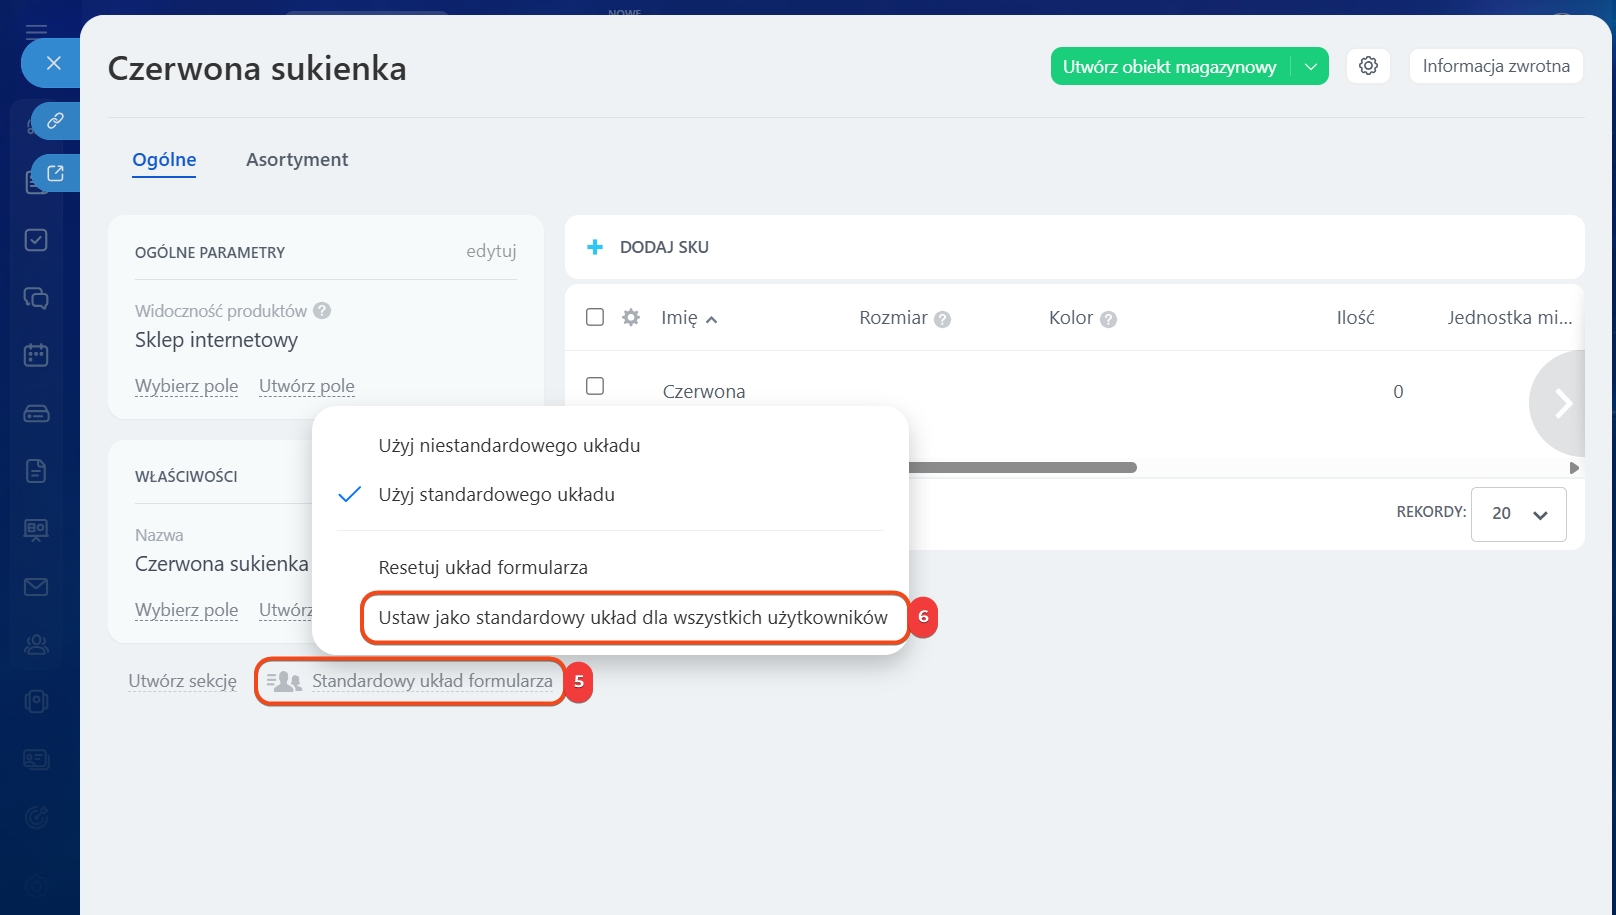Click the copy link icon in the side panel
Image resolution: width=1616 pixels, height=915 pixels.
(55, 121)
